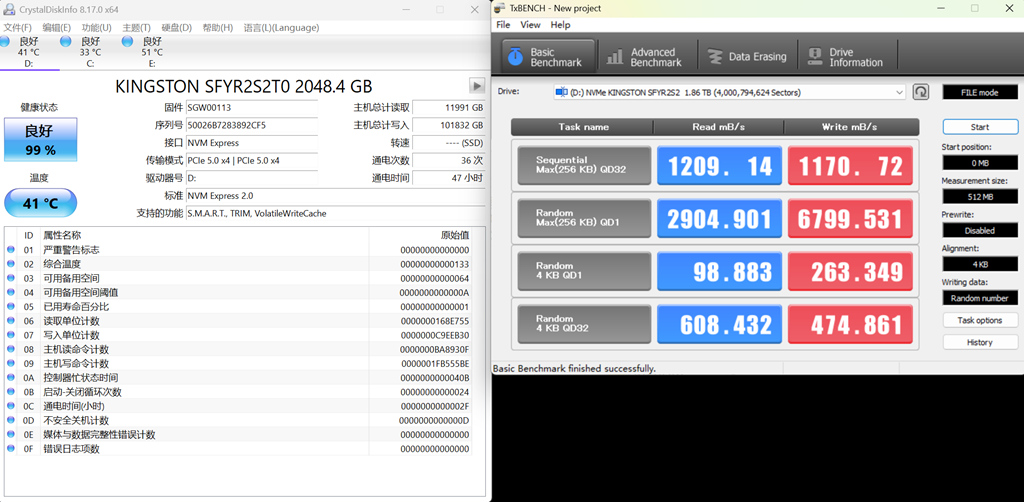Click the host total reads value 11991 GB
The image size is (1024, 502).
(449, 107)
